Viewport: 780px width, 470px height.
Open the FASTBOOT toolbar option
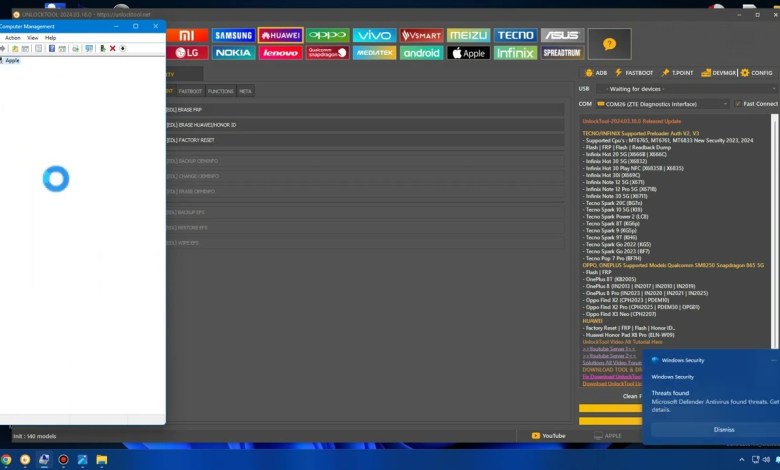tap(634, 73)
